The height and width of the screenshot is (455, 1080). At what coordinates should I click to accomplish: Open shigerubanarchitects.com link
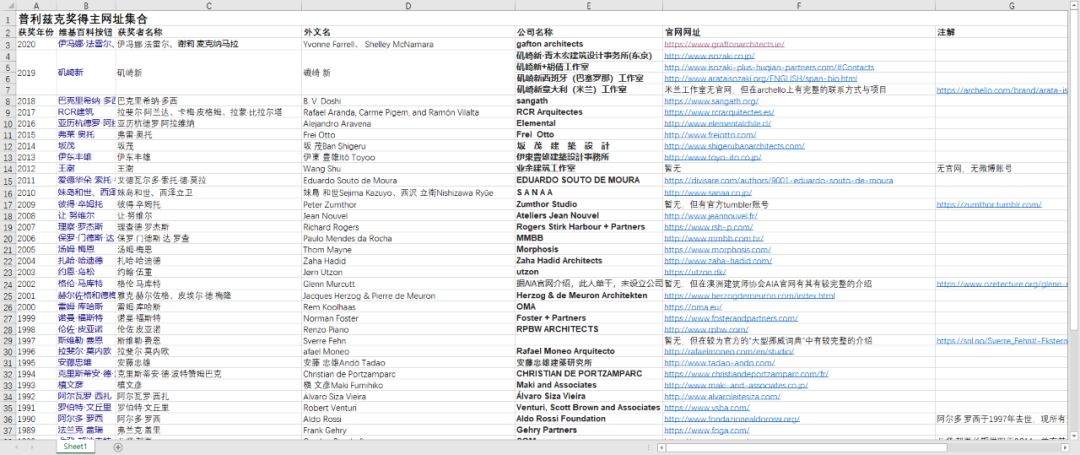pyautogui.click(x=734, y=146)
